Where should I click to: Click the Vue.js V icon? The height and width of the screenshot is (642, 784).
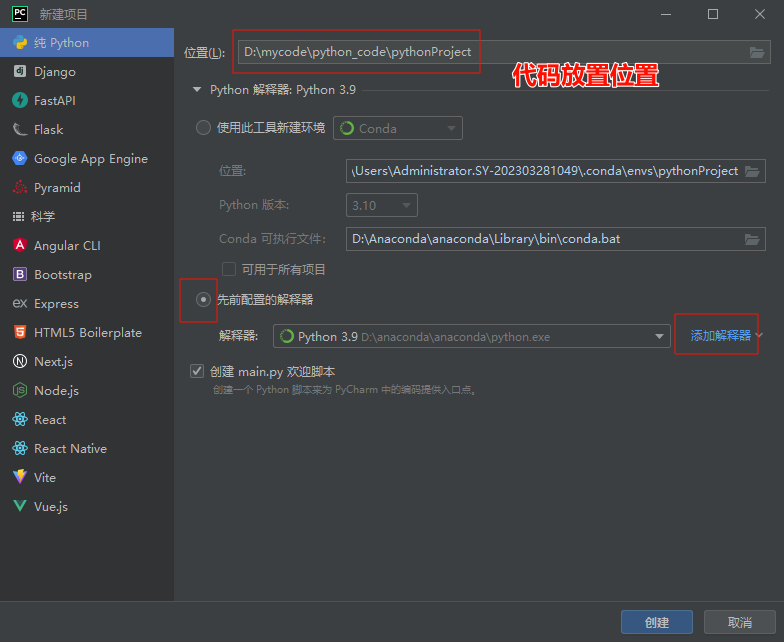pos(20,506)
